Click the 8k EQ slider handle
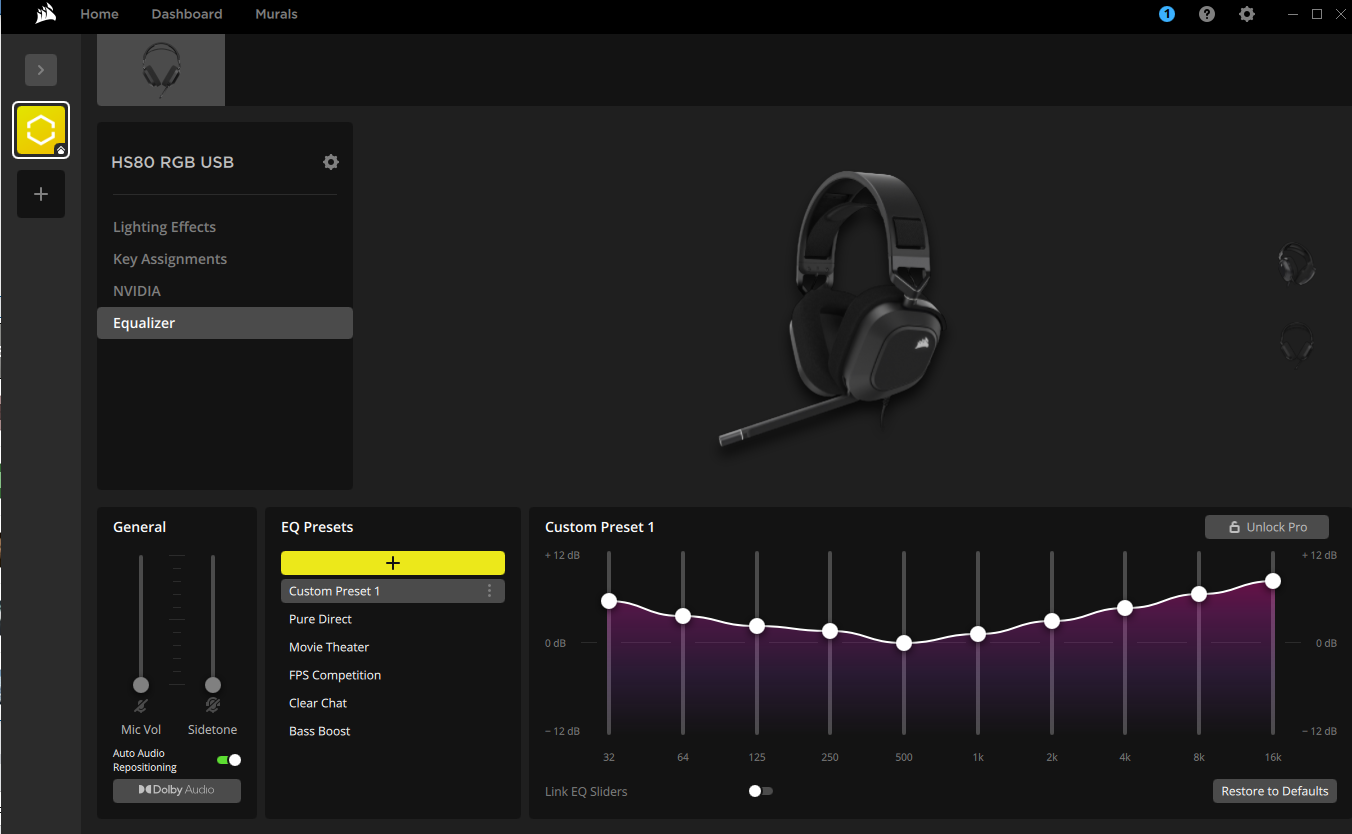 pos(1199,594)
